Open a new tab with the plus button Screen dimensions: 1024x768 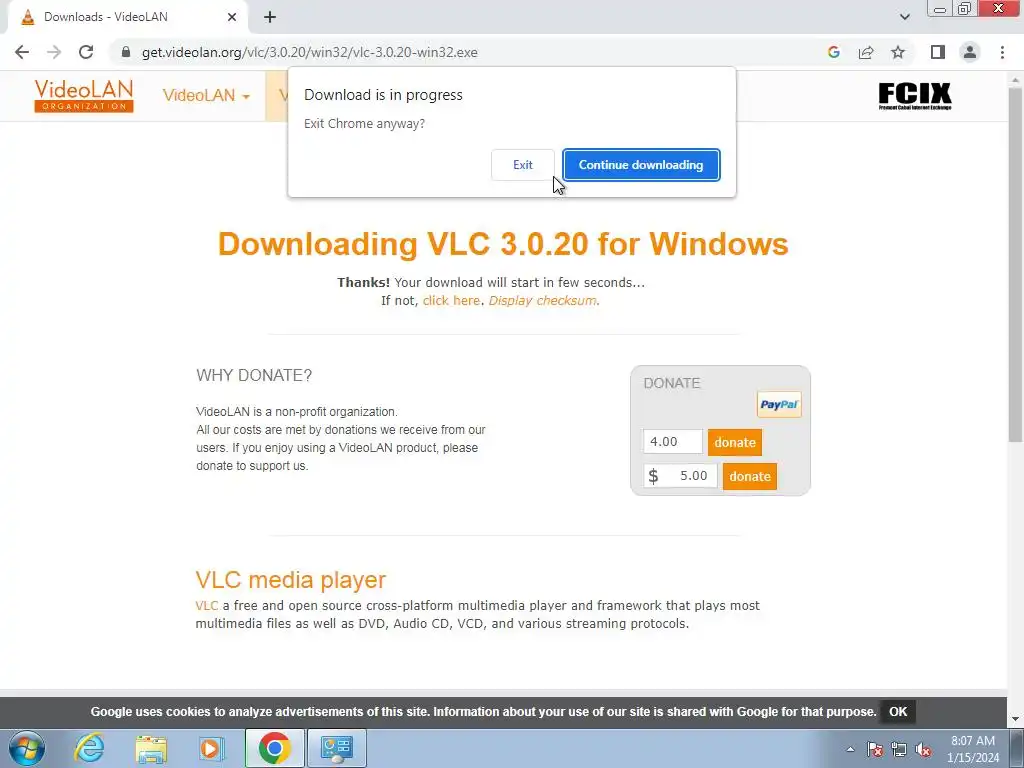(270, 18)
